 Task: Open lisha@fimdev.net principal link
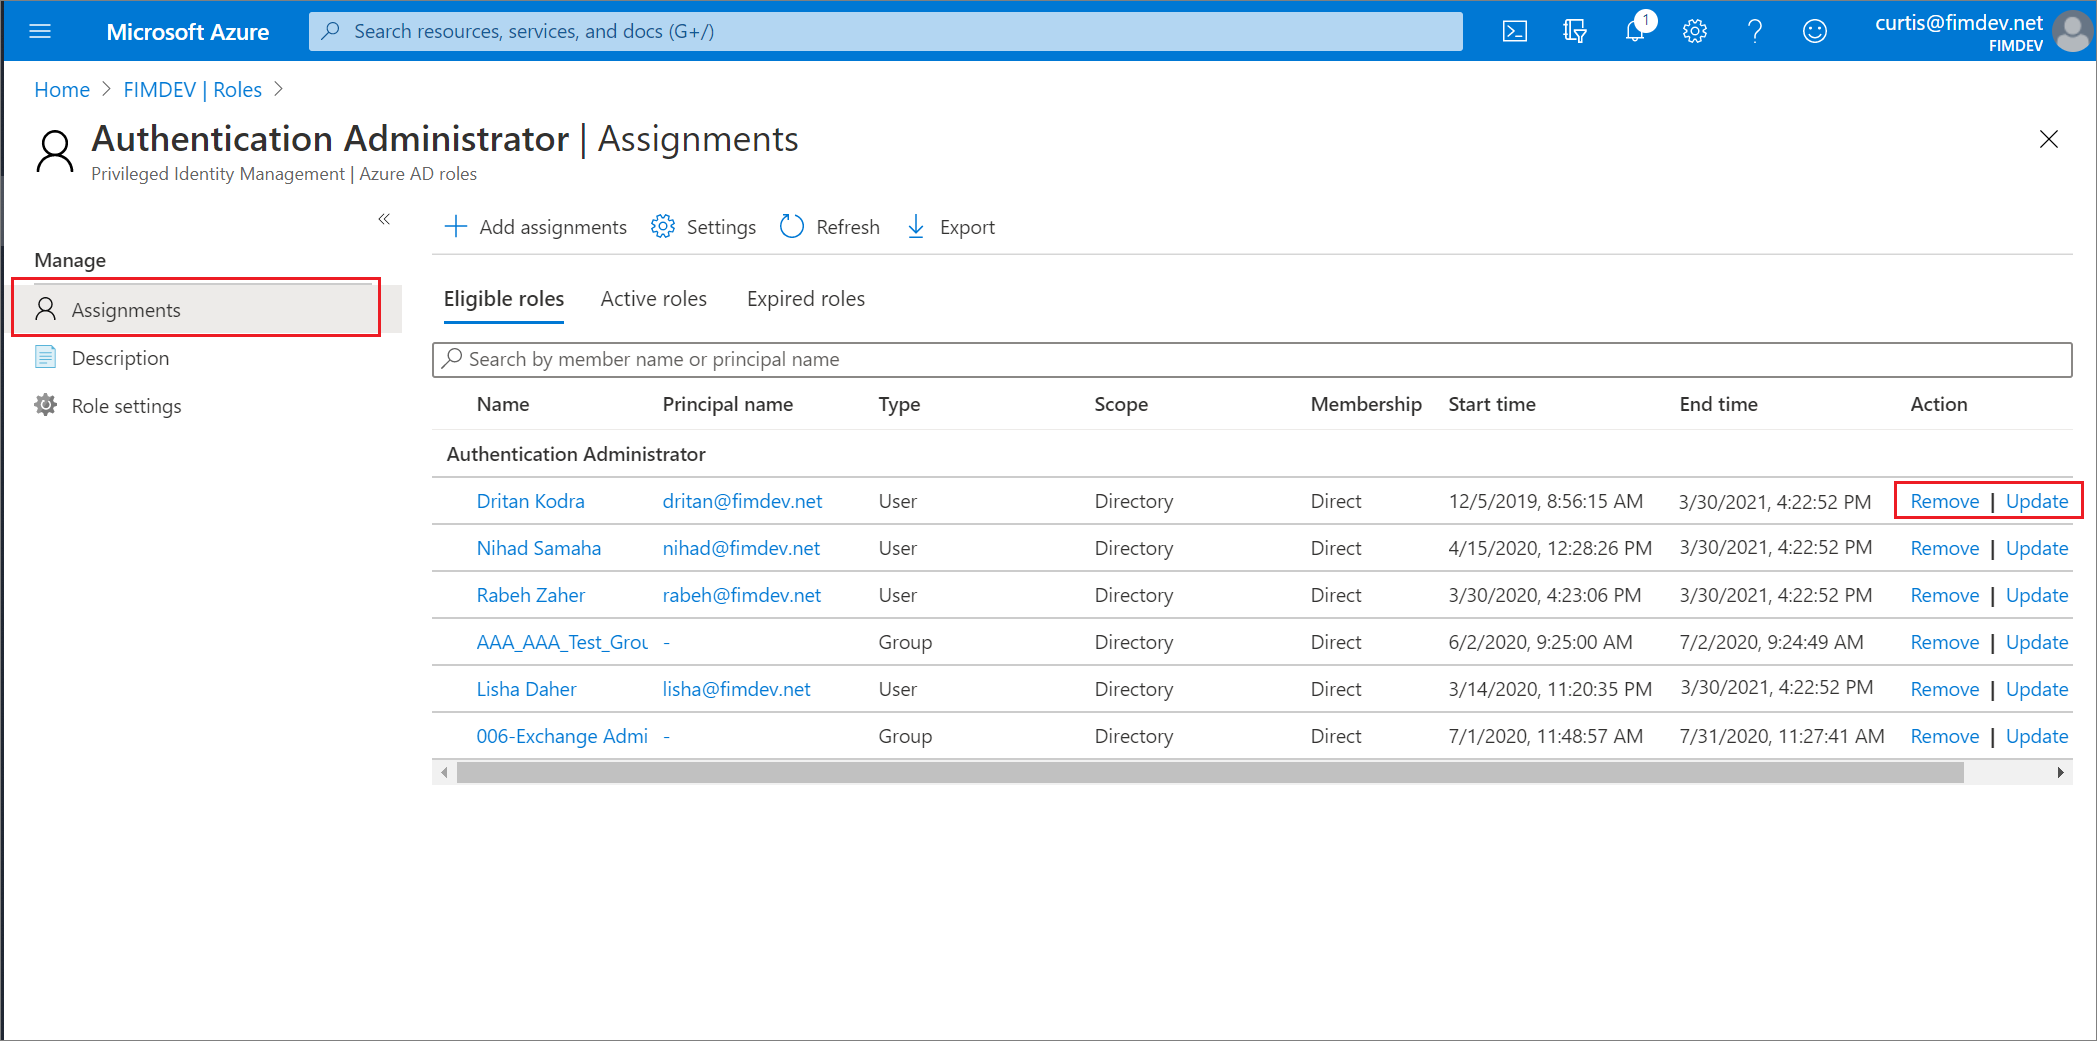click(737, 689)
